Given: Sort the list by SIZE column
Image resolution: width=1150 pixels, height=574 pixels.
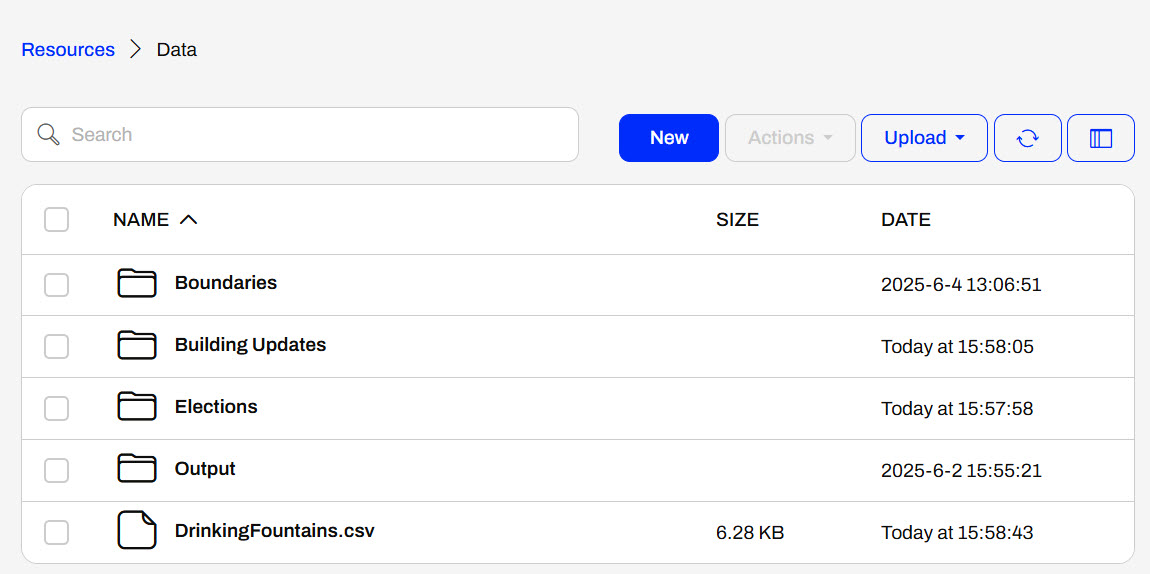Looking at the screenshot, I should [x=737, y=220].
